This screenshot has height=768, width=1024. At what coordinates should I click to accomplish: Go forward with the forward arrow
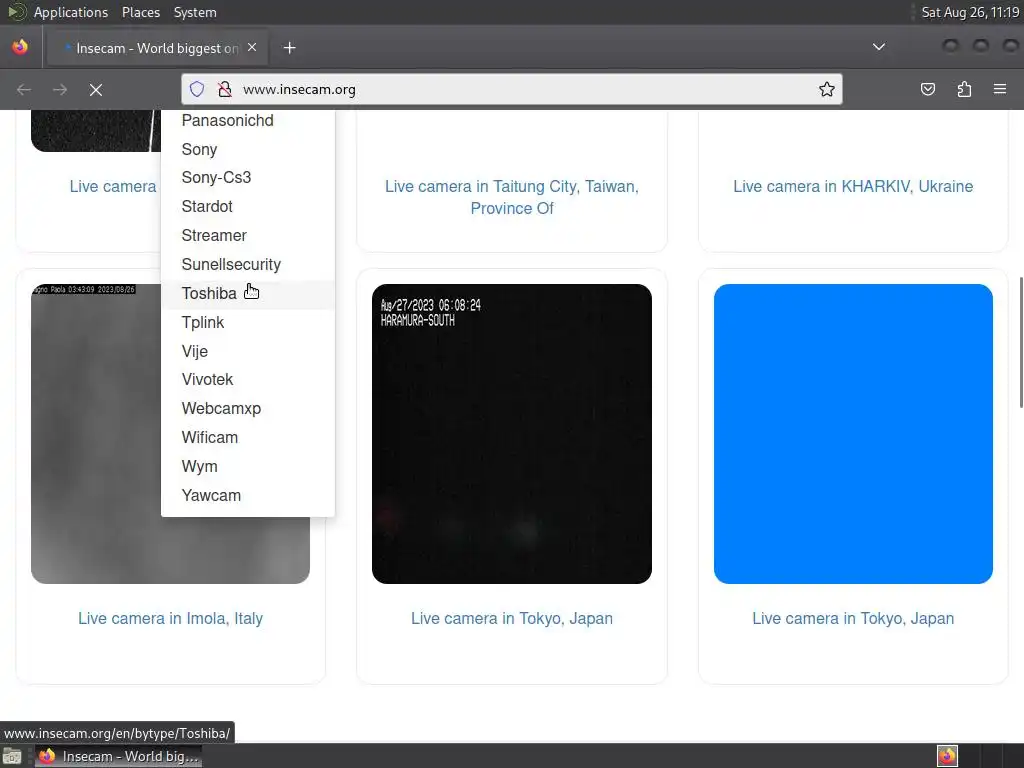point(59,89)
